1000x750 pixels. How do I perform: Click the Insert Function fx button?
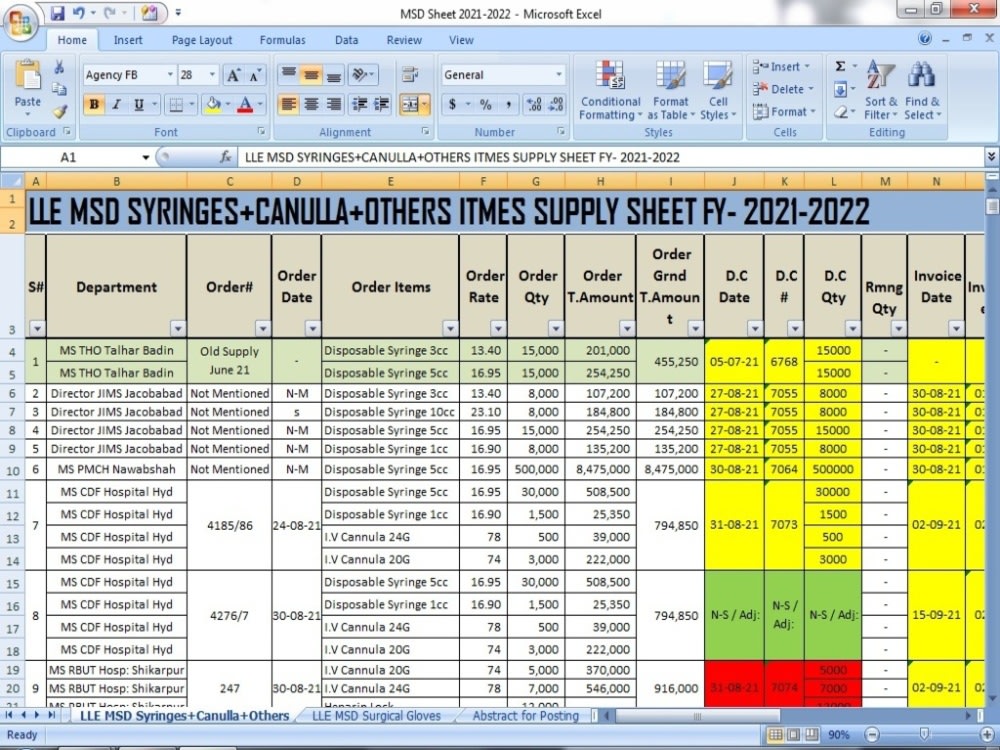225,158
